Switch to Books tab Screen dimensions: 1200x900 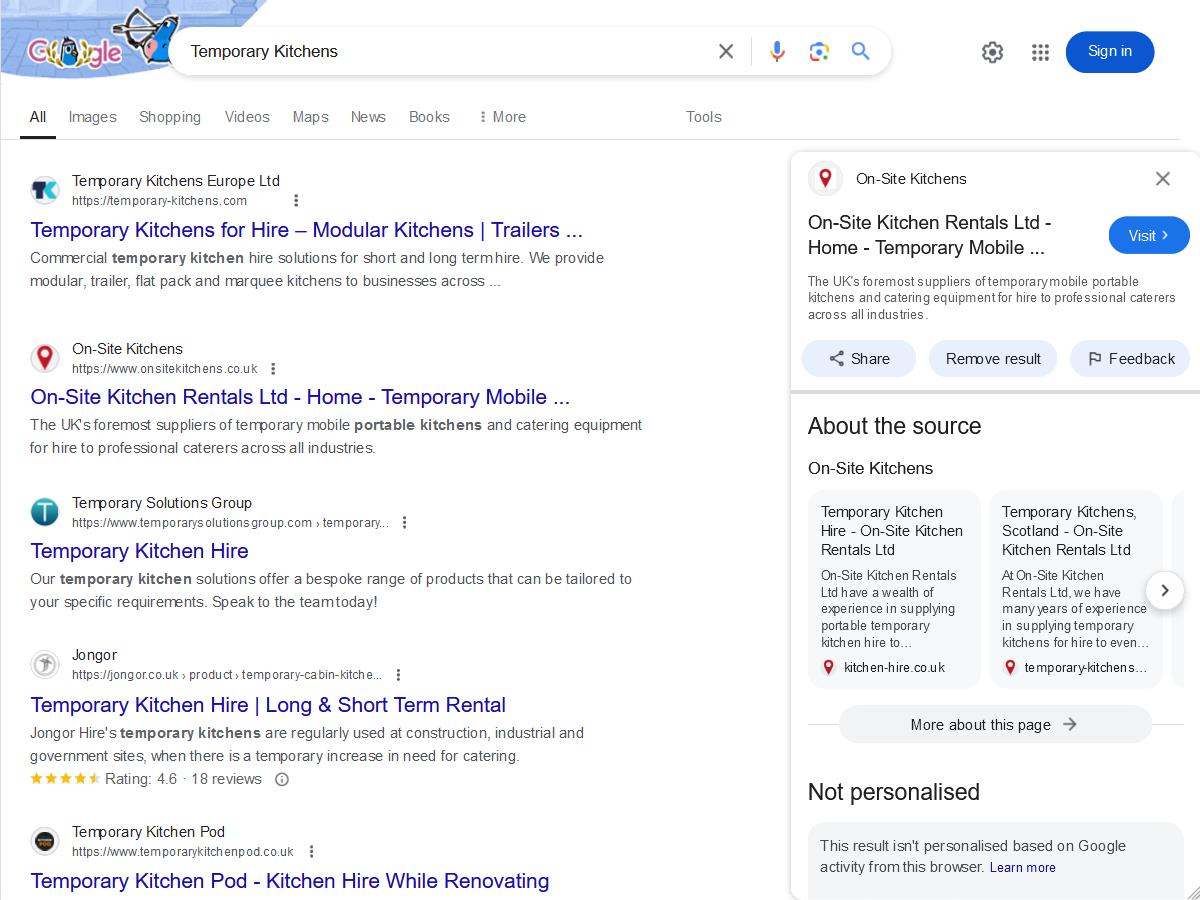[429, 117]
